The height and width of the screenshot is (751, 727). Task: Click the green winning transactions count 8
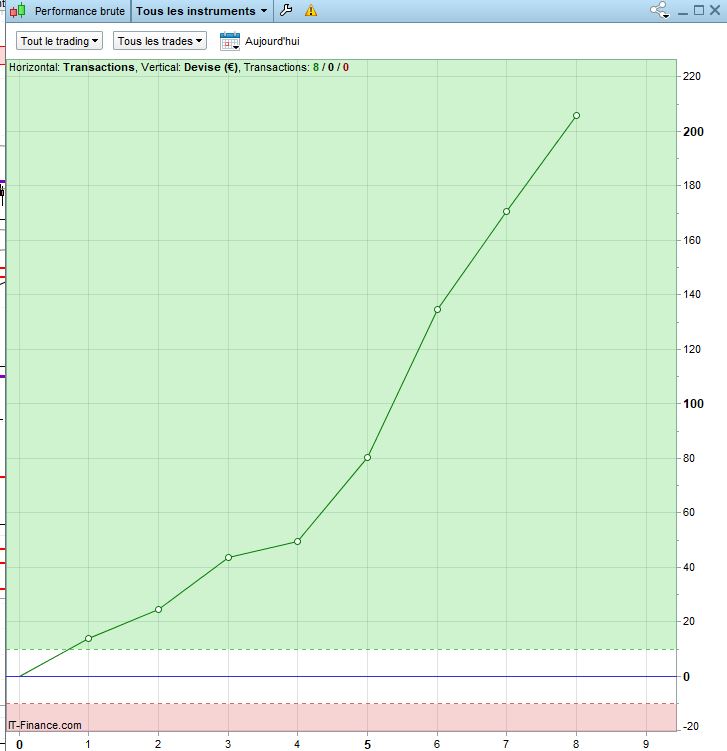point(316,68)
